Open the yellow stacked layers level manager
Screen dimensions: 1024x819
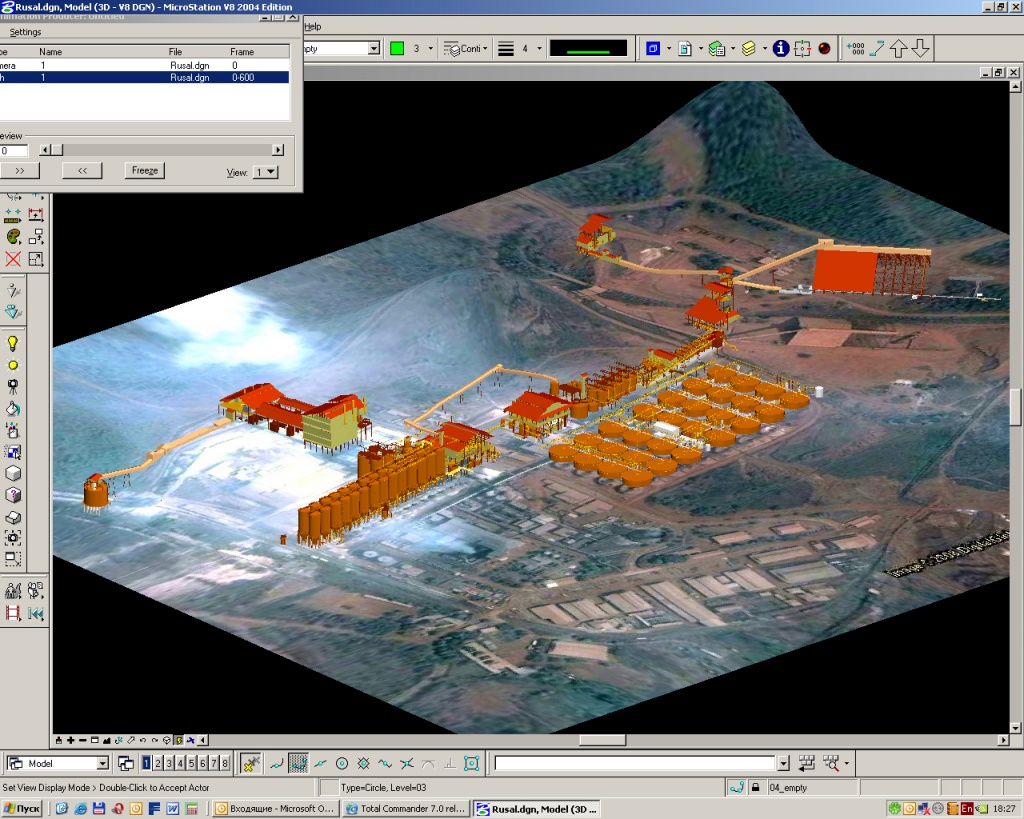(x=748, y=48)
